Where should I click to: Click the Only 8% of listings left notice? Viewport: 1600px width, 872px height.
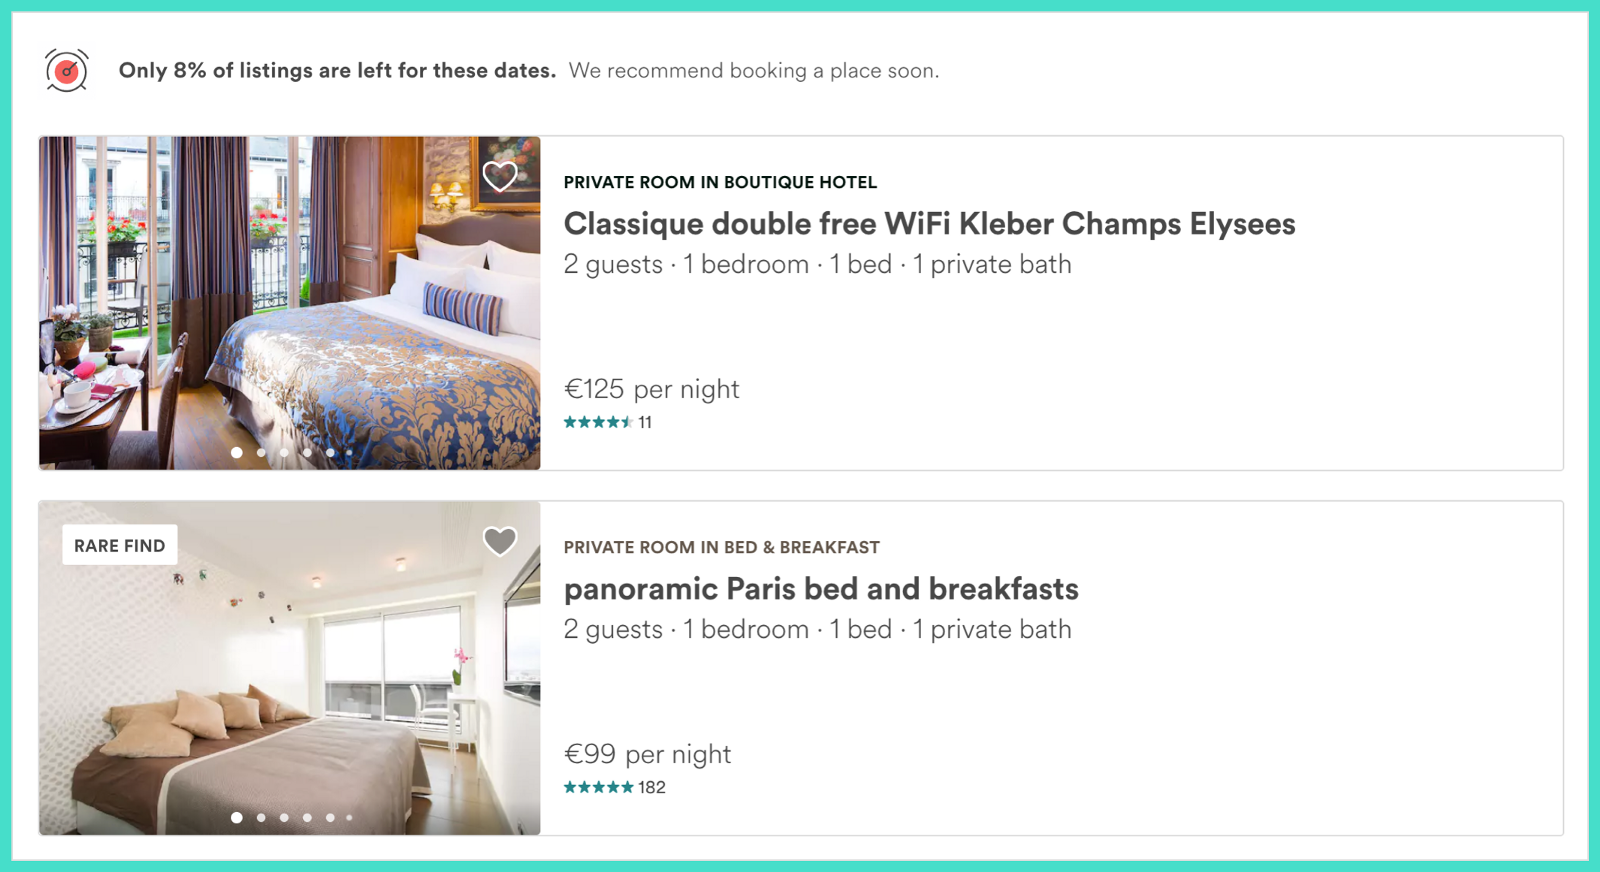tap(337, 71)
